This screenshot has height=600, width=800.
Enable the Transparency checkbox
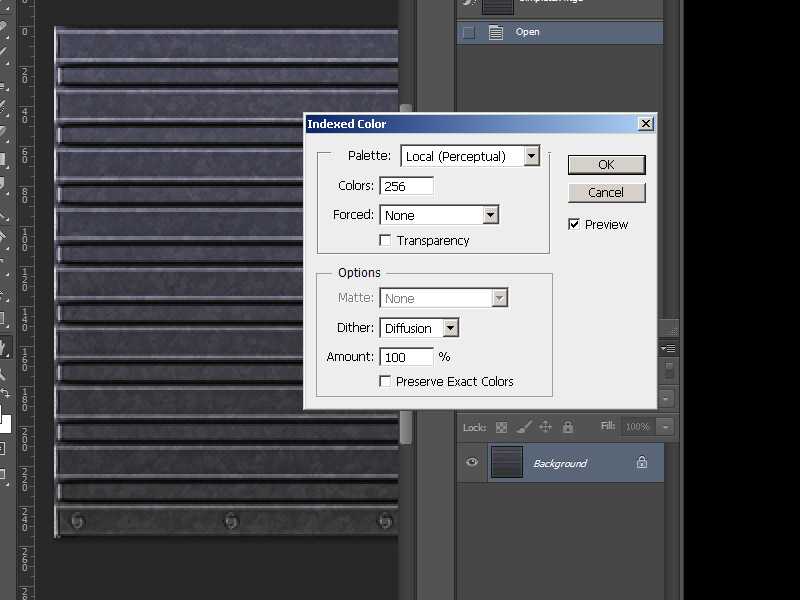click(385, 240)
